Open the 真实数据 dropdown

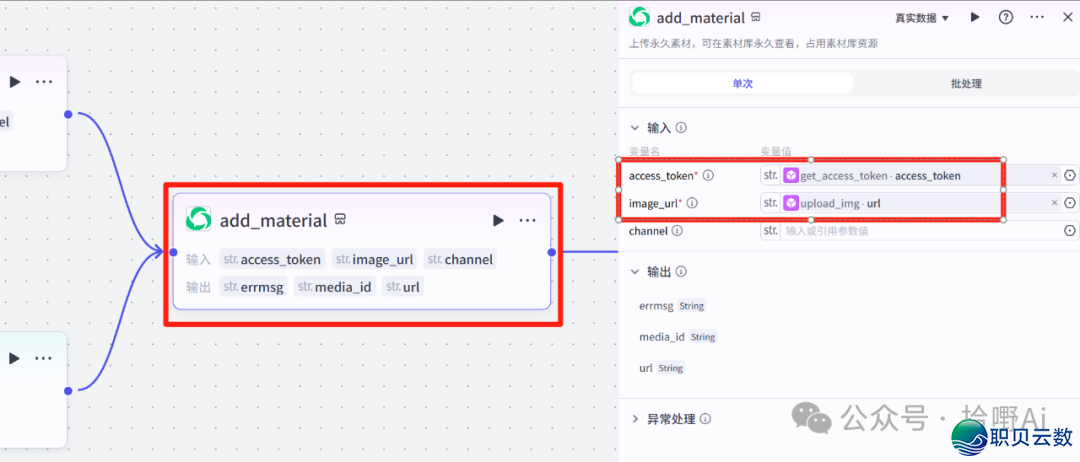(x=922, y=17)
